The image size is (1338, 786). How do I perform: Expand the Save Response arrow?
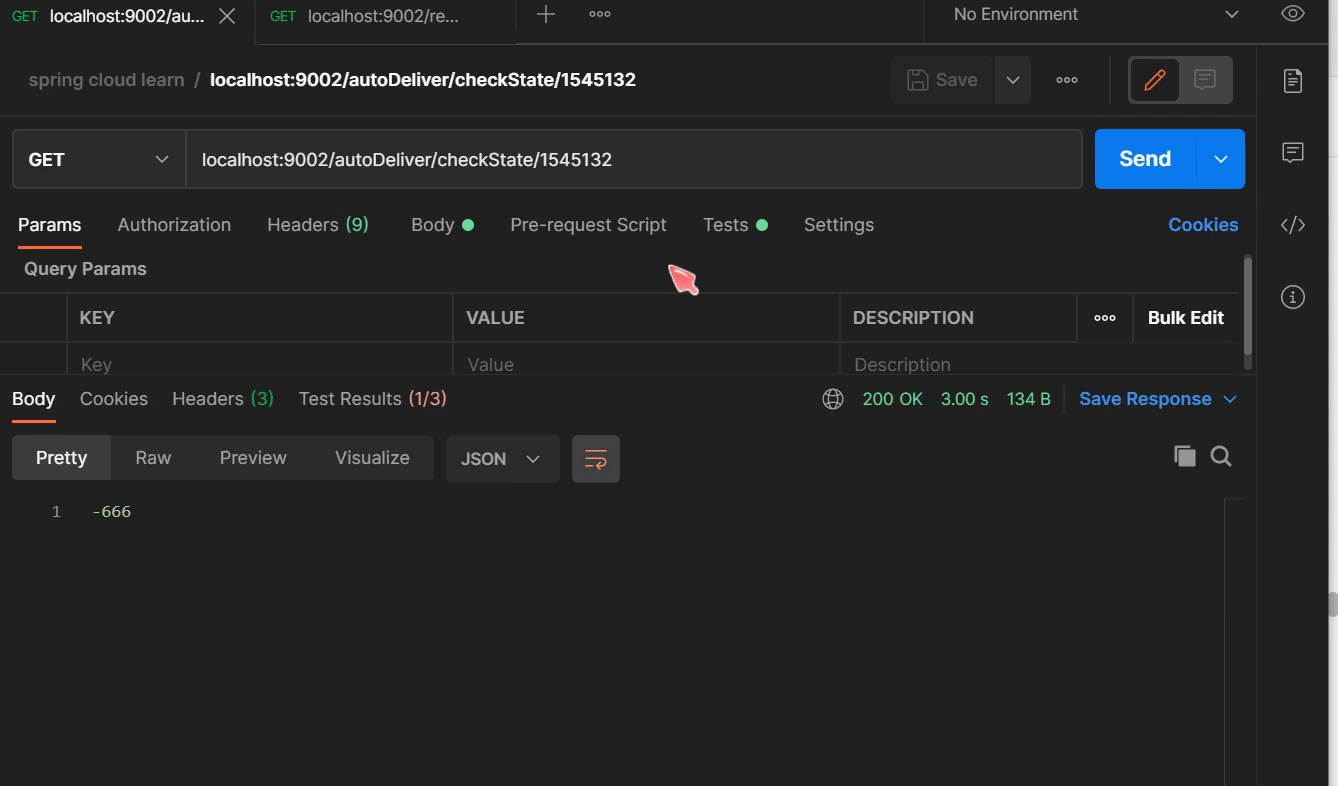[1230, 399]
